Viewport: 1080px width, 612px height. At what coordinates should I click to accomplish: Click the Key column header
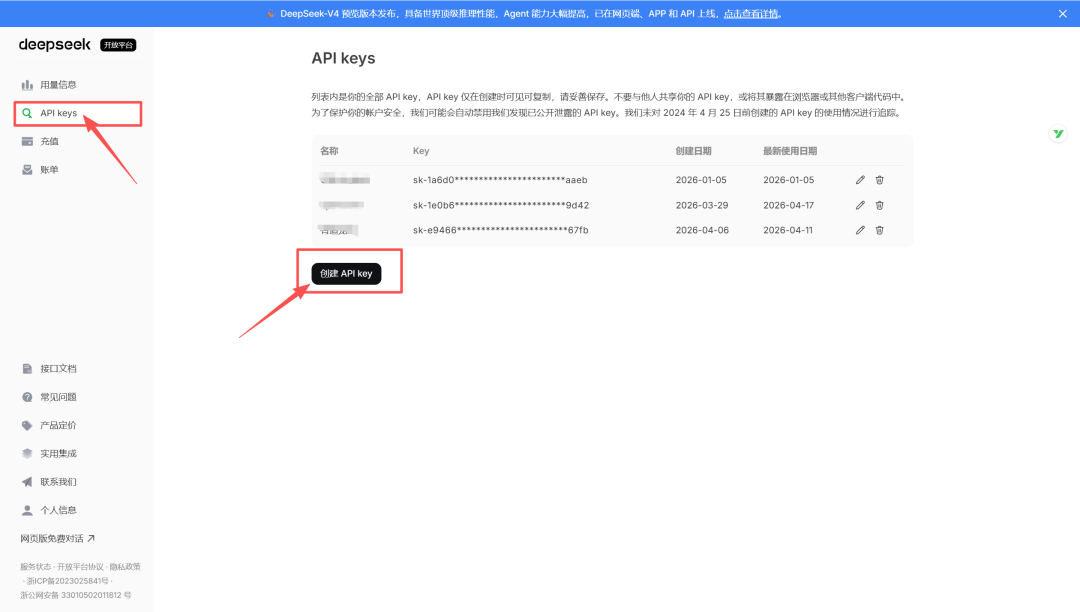pos(421,151)
